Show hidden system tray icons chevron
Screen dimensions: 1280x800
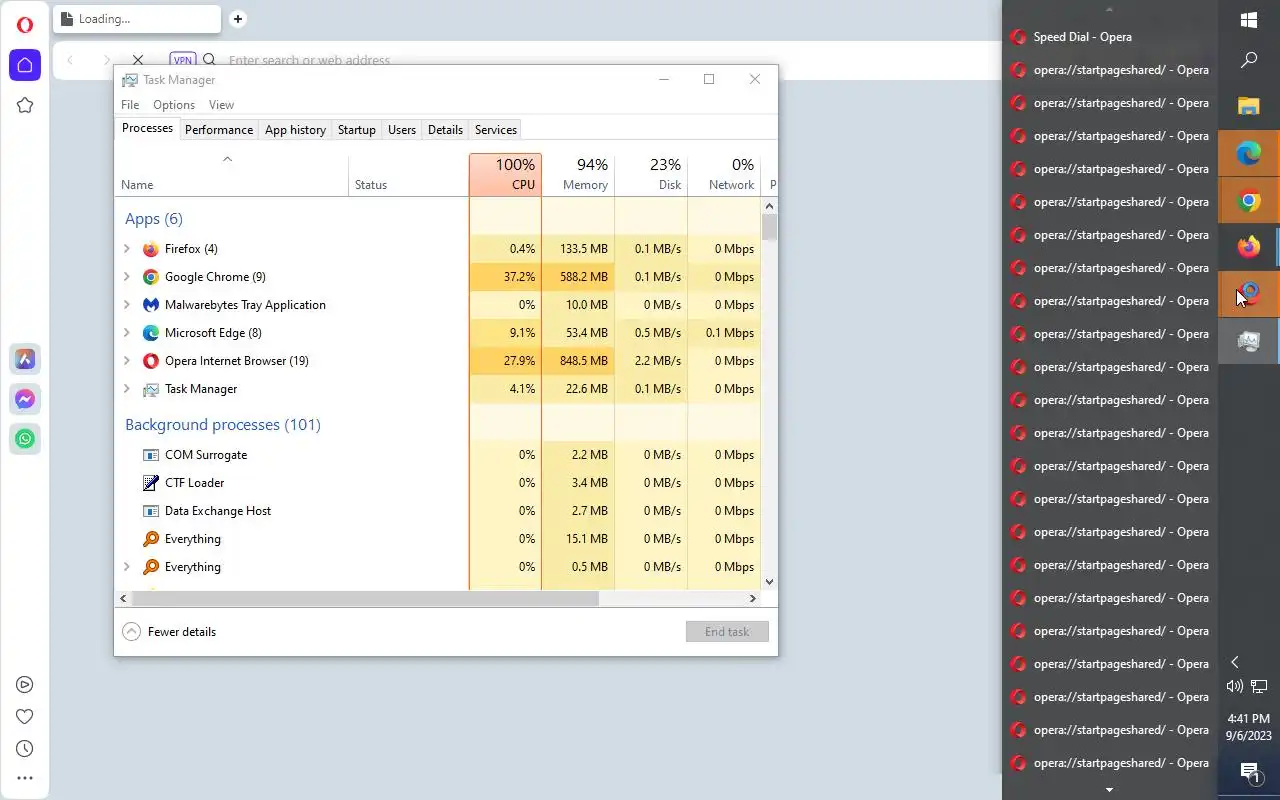coord(1235,662)
